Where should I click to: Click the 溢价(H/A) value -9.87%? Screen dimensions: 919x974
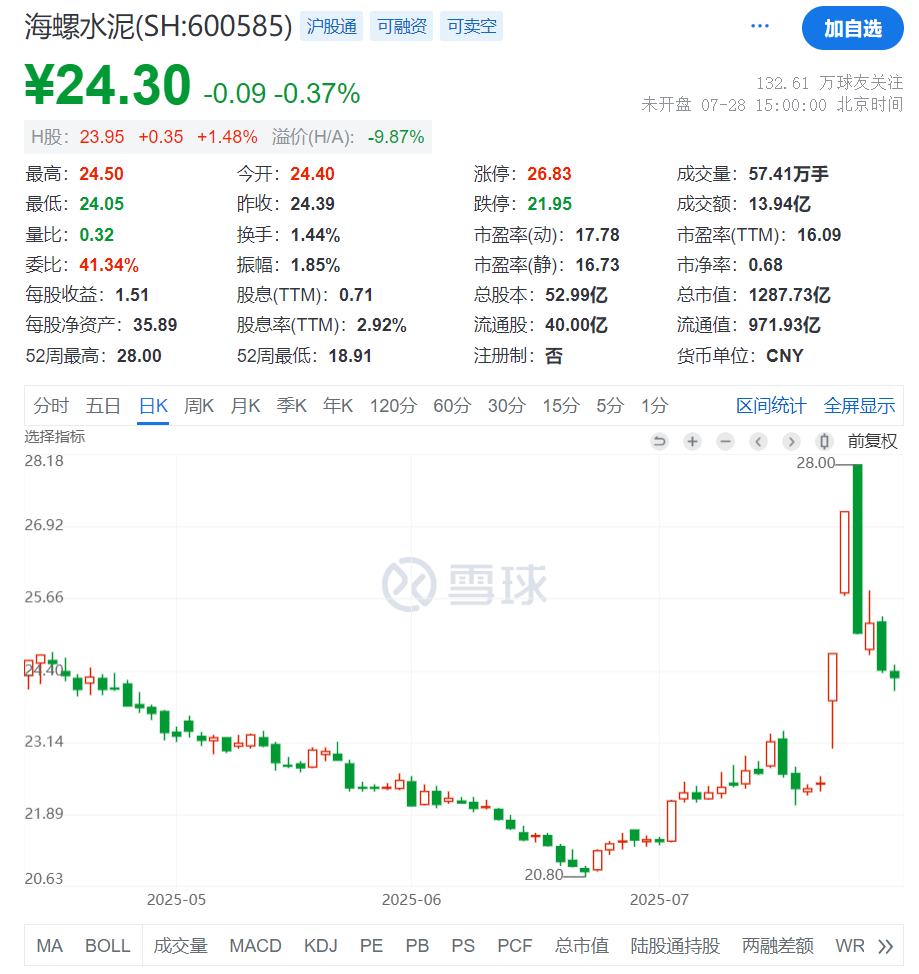tap(396, 137)
